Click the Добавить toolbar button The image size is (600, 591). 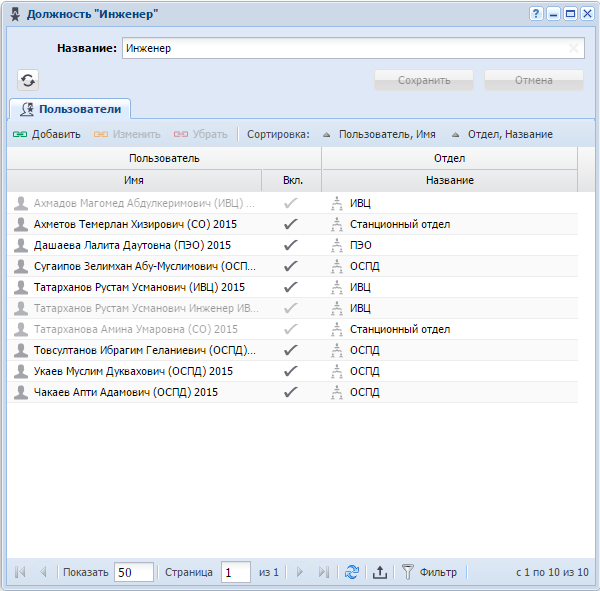[x=47, y=134]
